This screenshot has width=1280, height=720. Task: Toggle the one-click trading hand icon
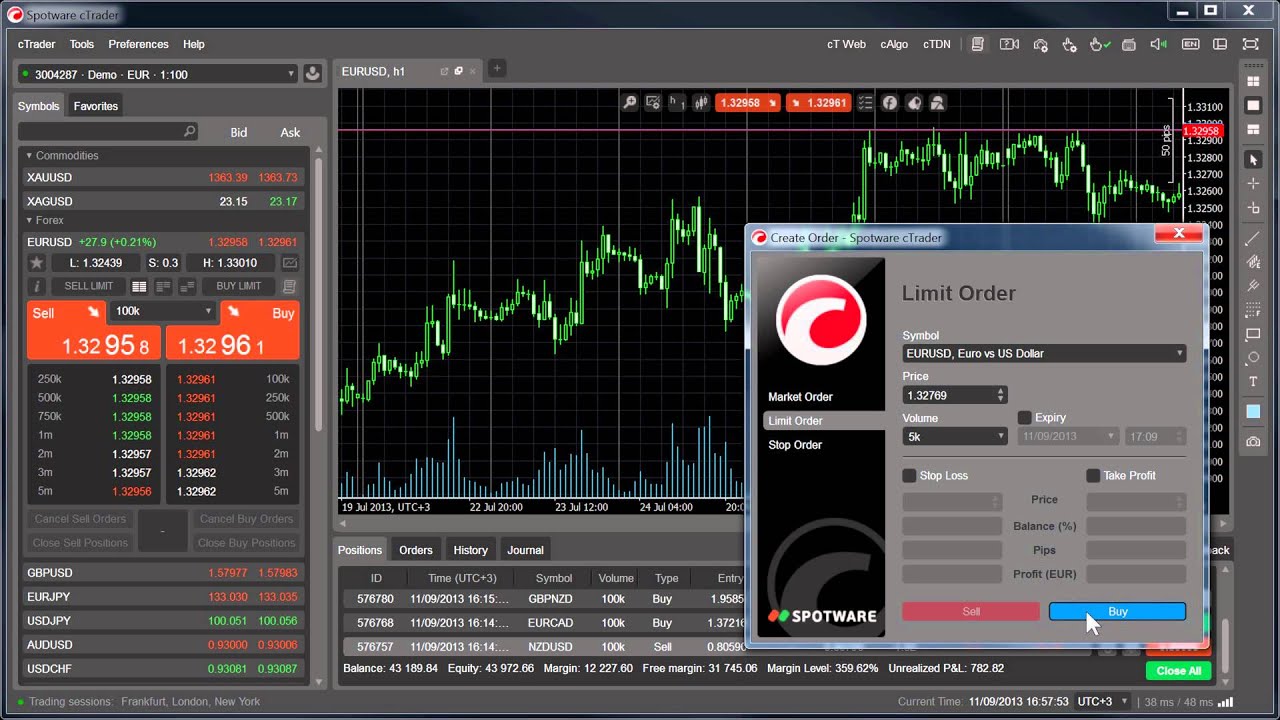pyautogui.click(x=1098, y=44)
